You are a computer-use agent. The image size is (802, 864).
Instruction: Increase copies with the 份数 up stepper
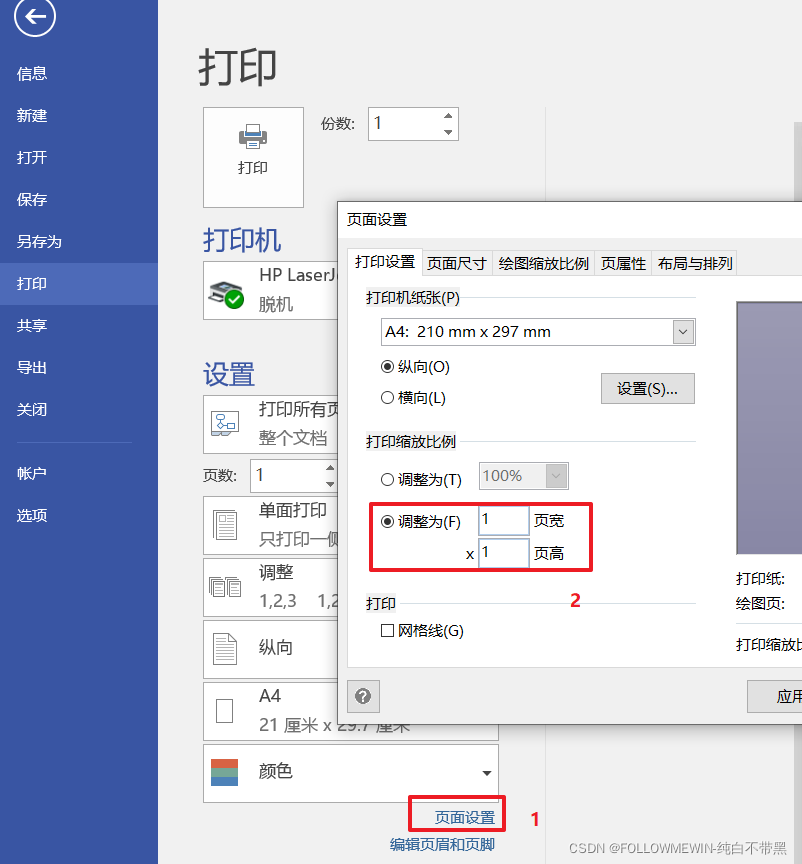(x=448, y=116)
